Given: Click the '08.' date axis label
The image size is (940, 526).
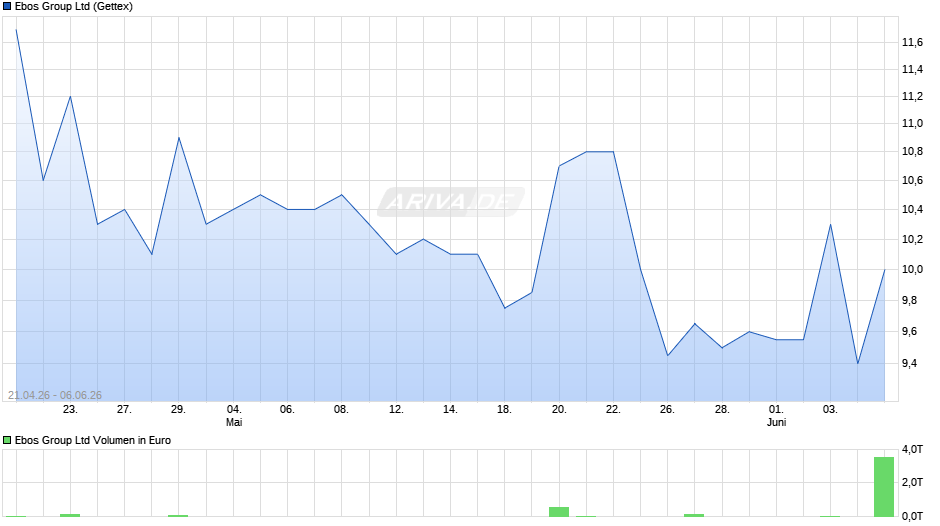Looking at the screenshot, I should click(341, 410).
